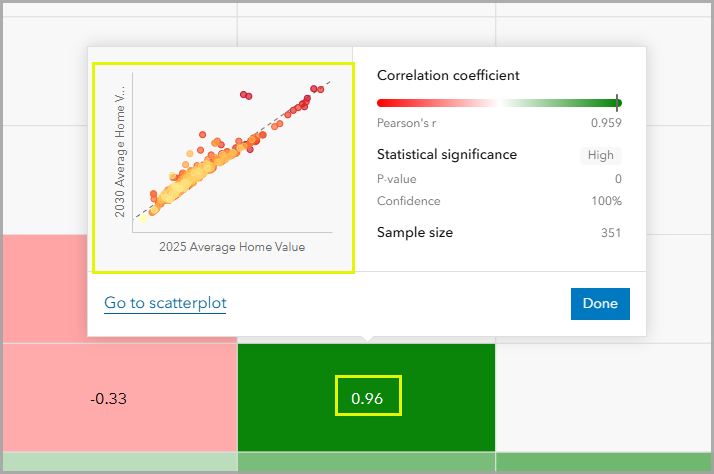Click the High significance badge
The height and width of the screenshot is (474, 714).
(601, 155)
